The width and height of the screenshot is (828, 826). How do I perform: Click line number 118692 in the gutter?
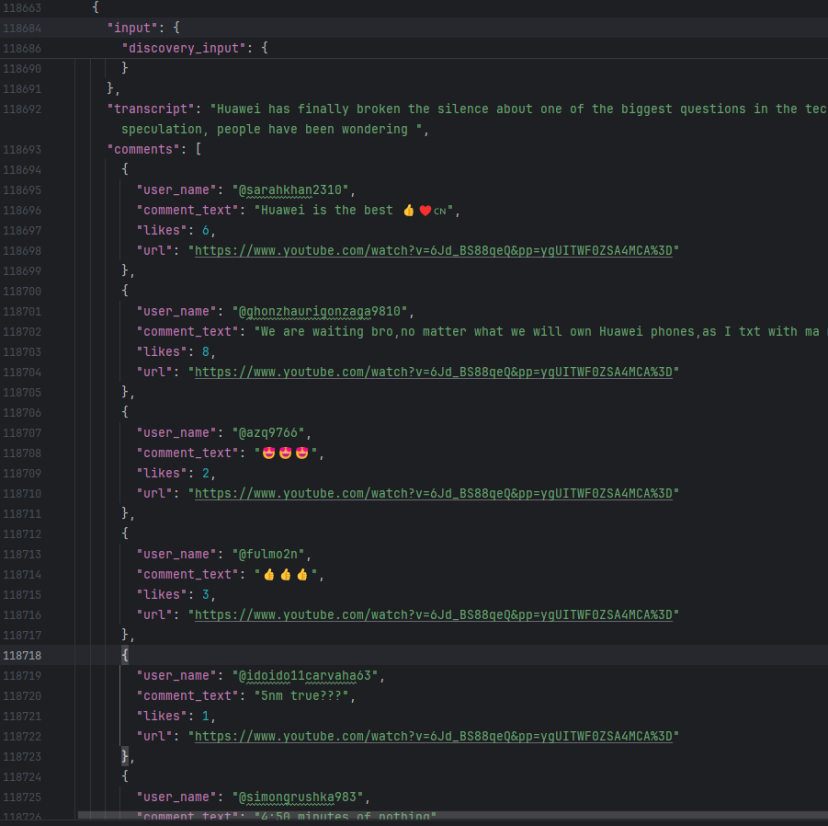click(22, 109)
